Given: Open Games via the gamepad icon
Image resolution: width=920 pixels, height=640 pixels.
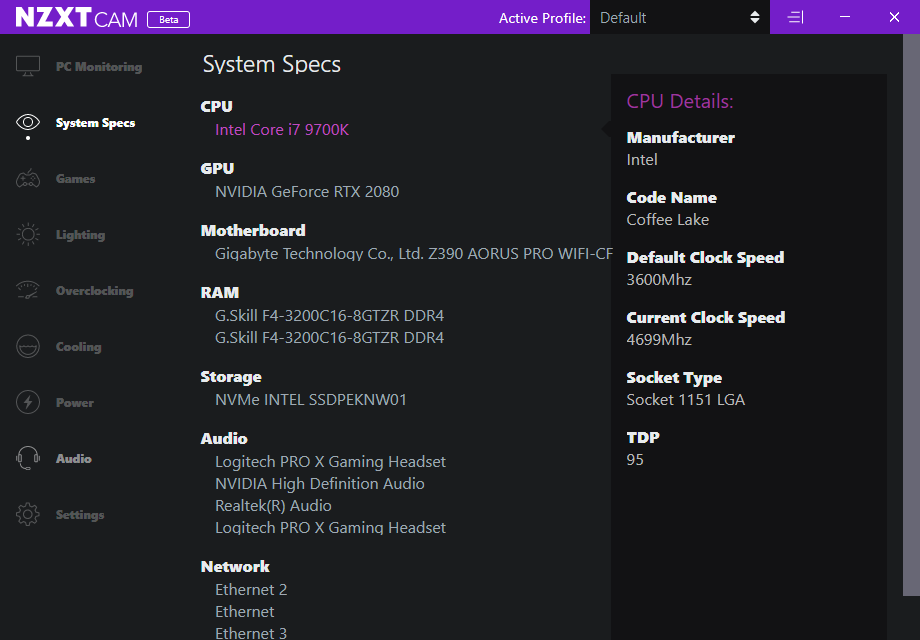Looking at the screenshot, I should 28,179.
